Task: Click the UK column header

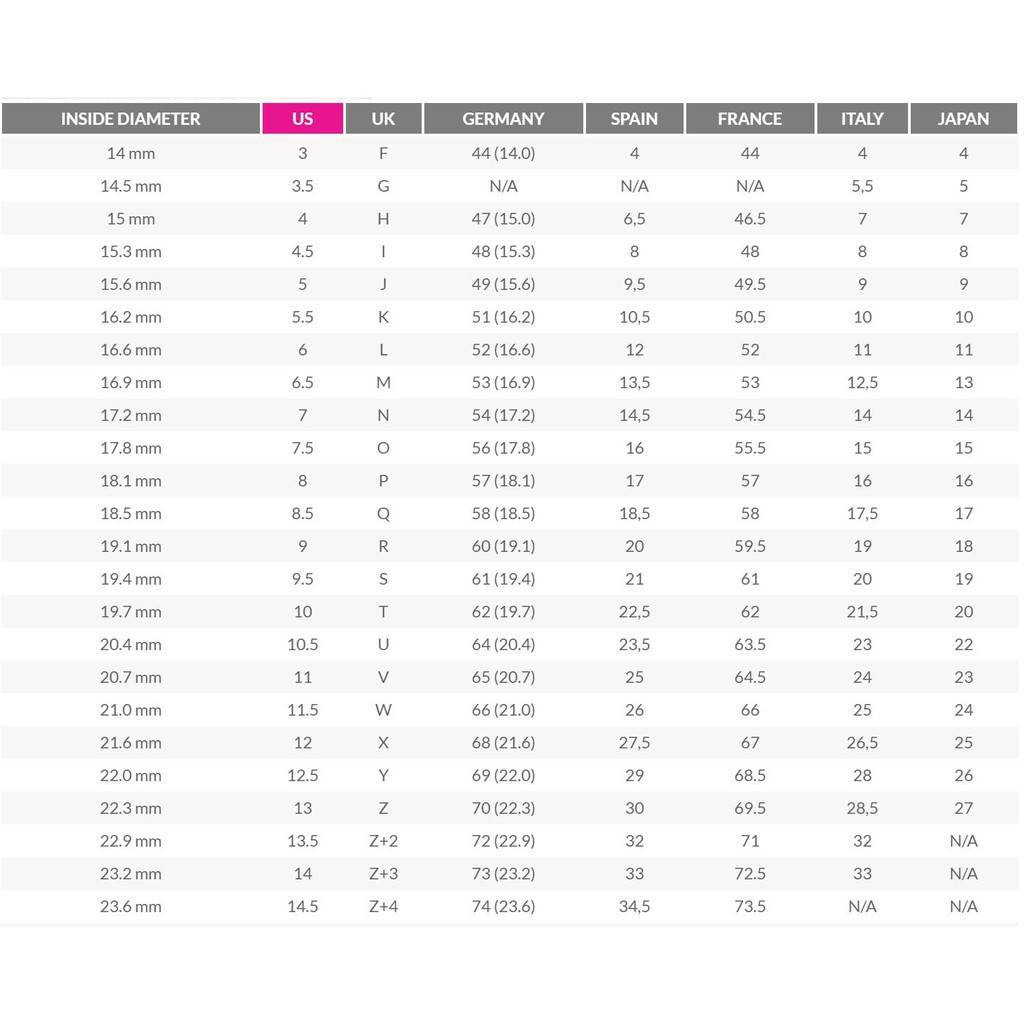Action: [383, 118]
